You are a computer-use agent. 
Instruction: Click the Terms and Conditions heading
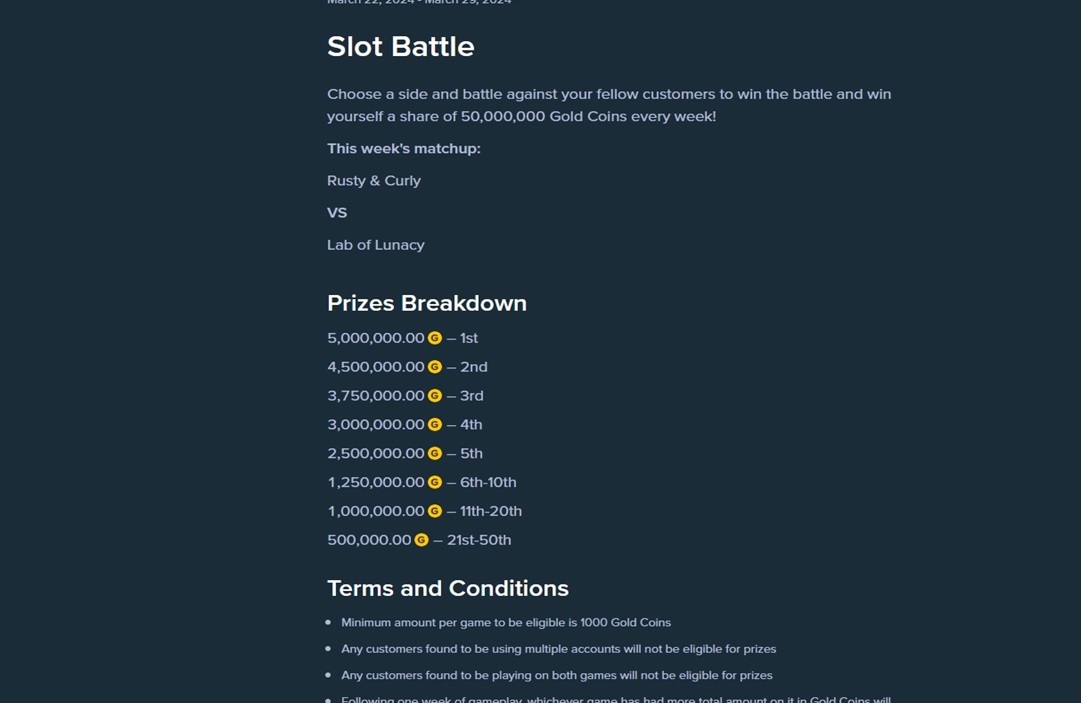point(447,588)
